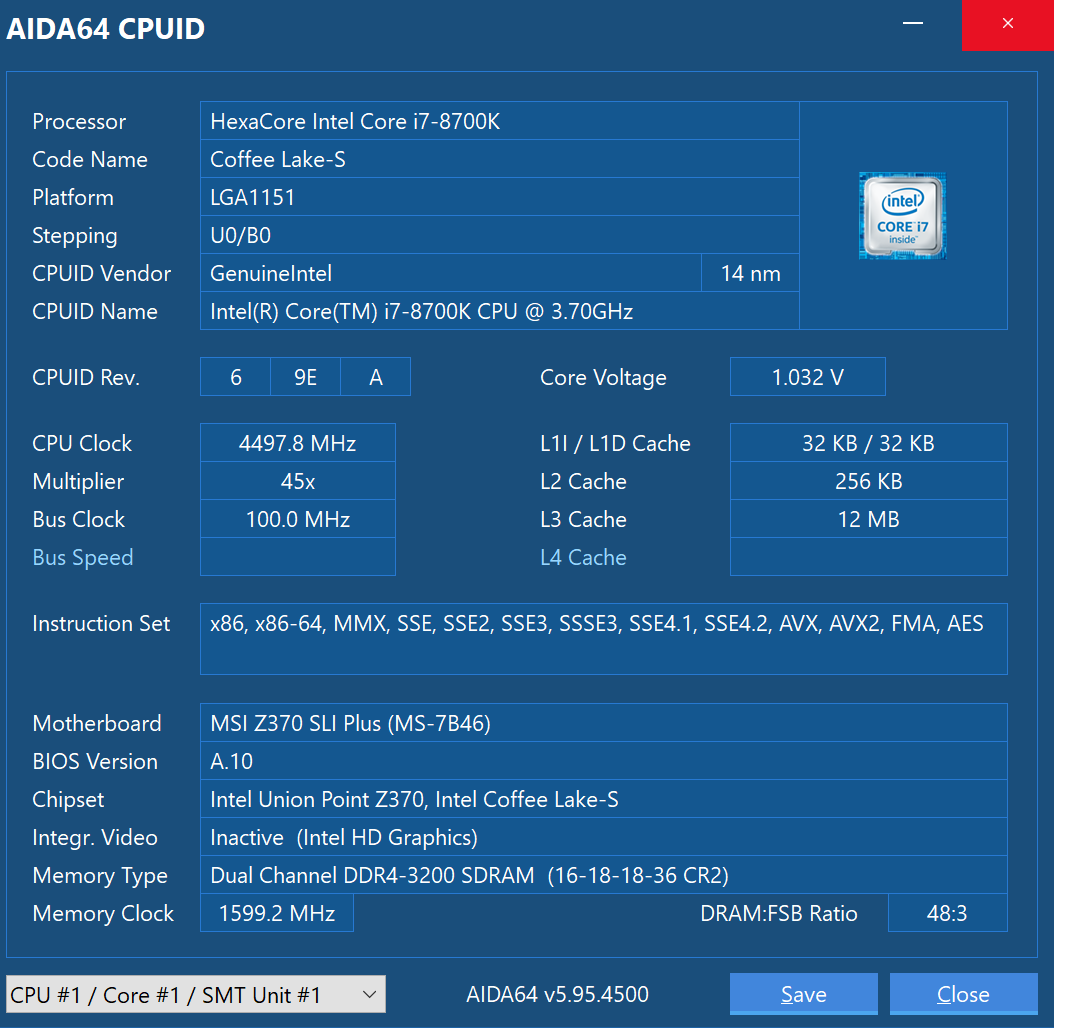Click the Save button
Viewport: 1069px width, 1028px height.
[x=804, y=994]
